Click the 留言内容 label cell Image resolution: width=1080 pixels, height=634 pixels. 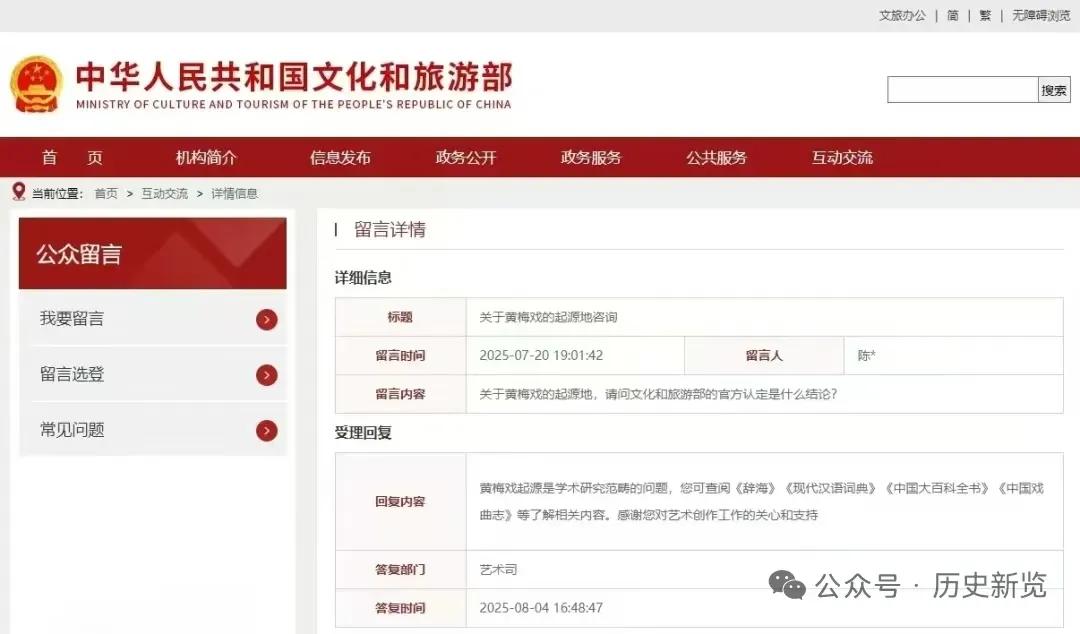(x=400, y=394)
